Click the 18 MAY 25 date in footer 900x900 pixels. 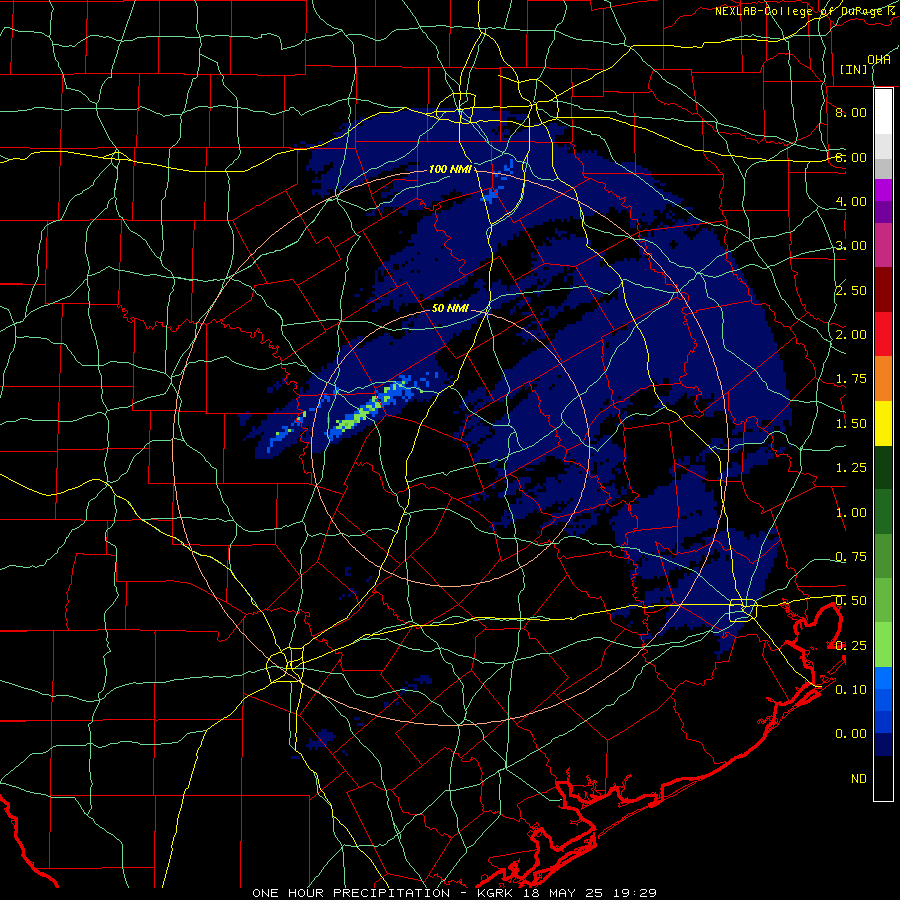click(565, 893)
